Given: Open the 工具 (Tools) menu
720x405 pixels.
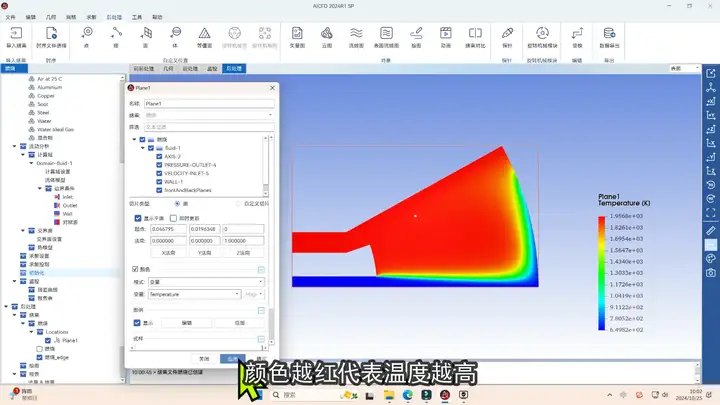Looking at the screenshot, I should click(137, 17).
